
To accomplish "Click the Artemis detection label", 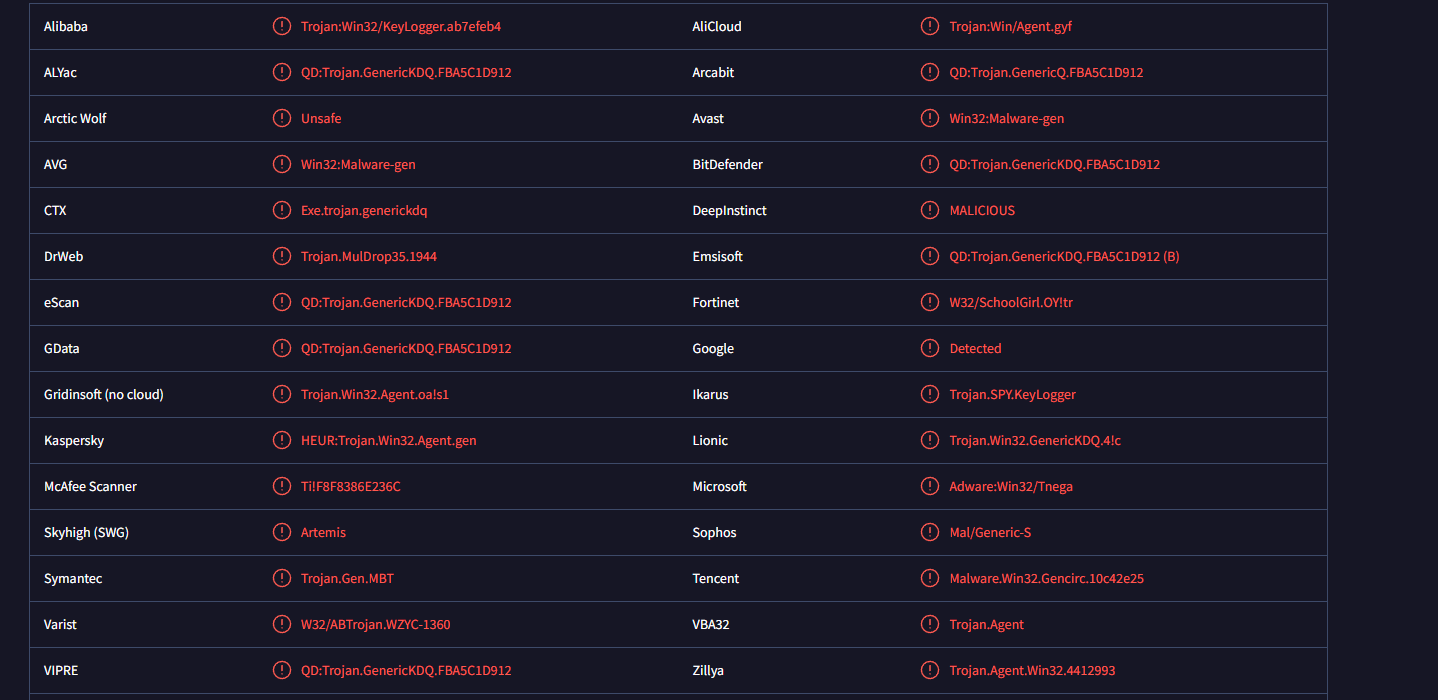I will click(323, 532).
